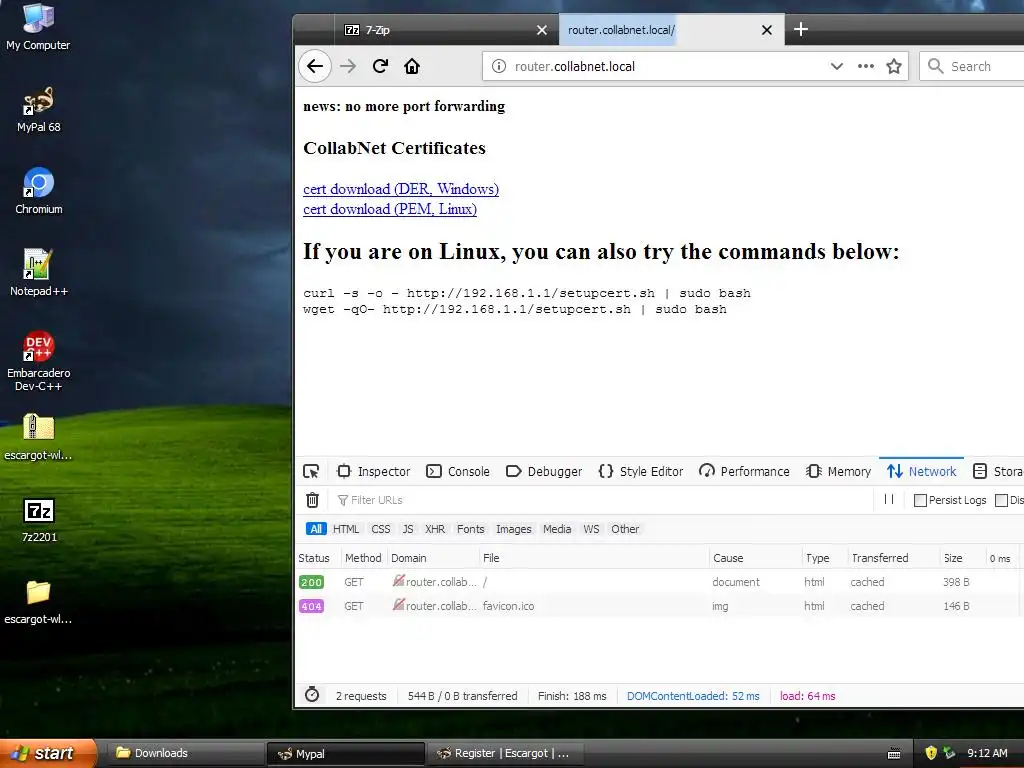
Task: Switch to Downloads taskbar window
Action: (184, 753)
